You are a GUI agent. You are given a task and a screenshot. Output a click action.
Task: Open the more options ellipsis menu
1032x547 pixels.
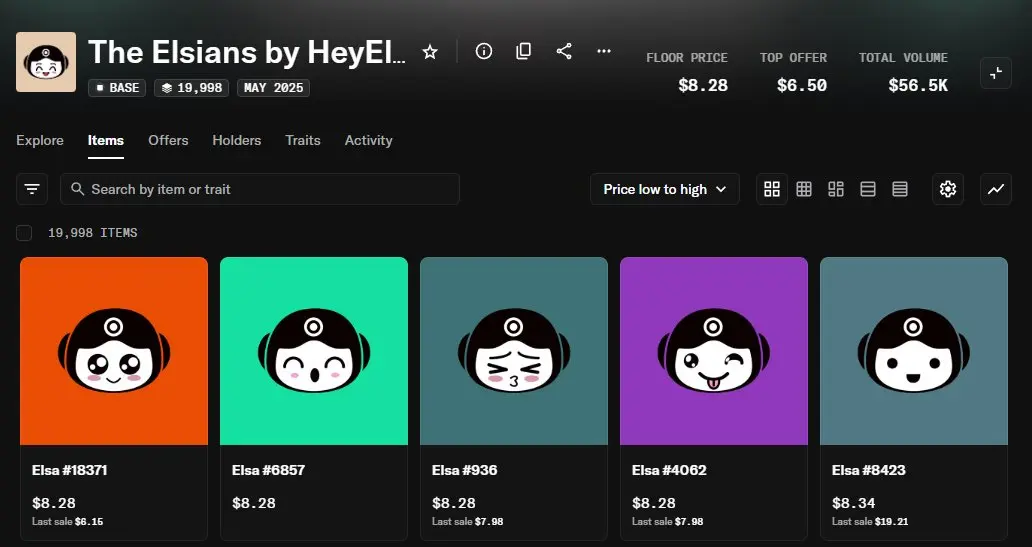[x=604, y=51]
